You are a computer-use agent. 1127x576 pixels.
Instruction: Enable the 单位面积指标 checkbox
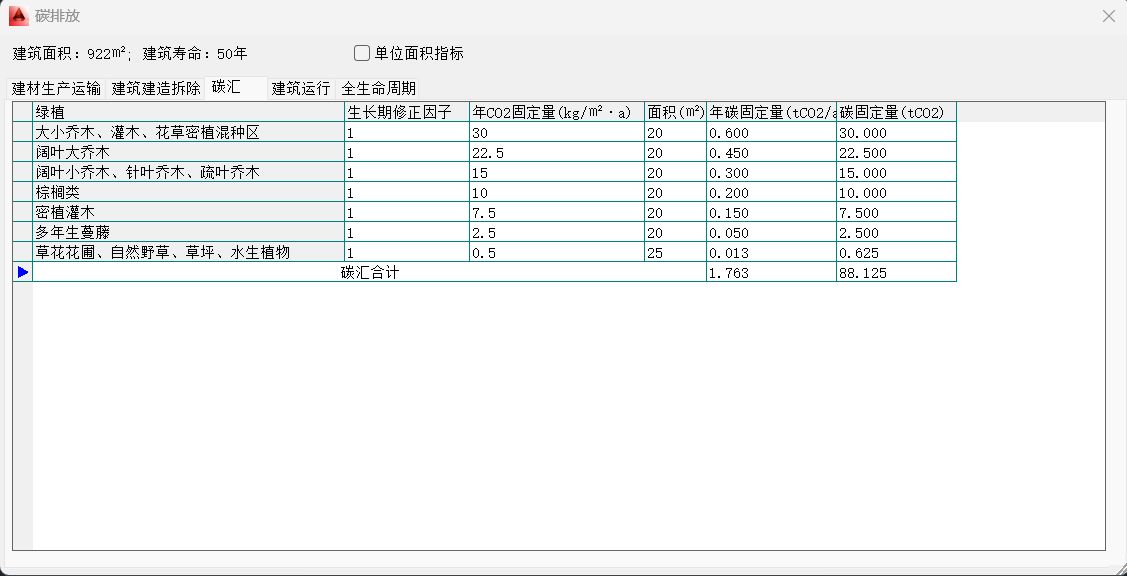[363, 53]
